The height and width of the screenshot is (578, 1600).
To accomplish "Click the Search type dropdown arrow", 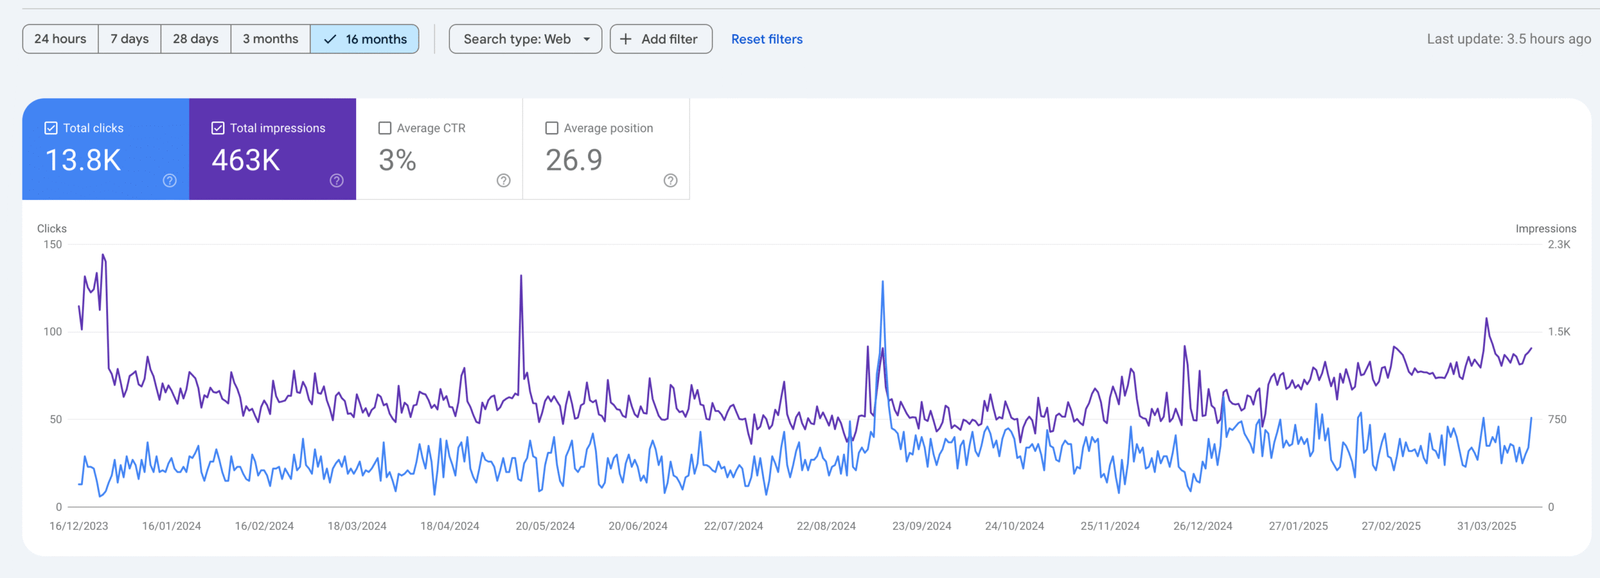I will click(x=587, y=39).
